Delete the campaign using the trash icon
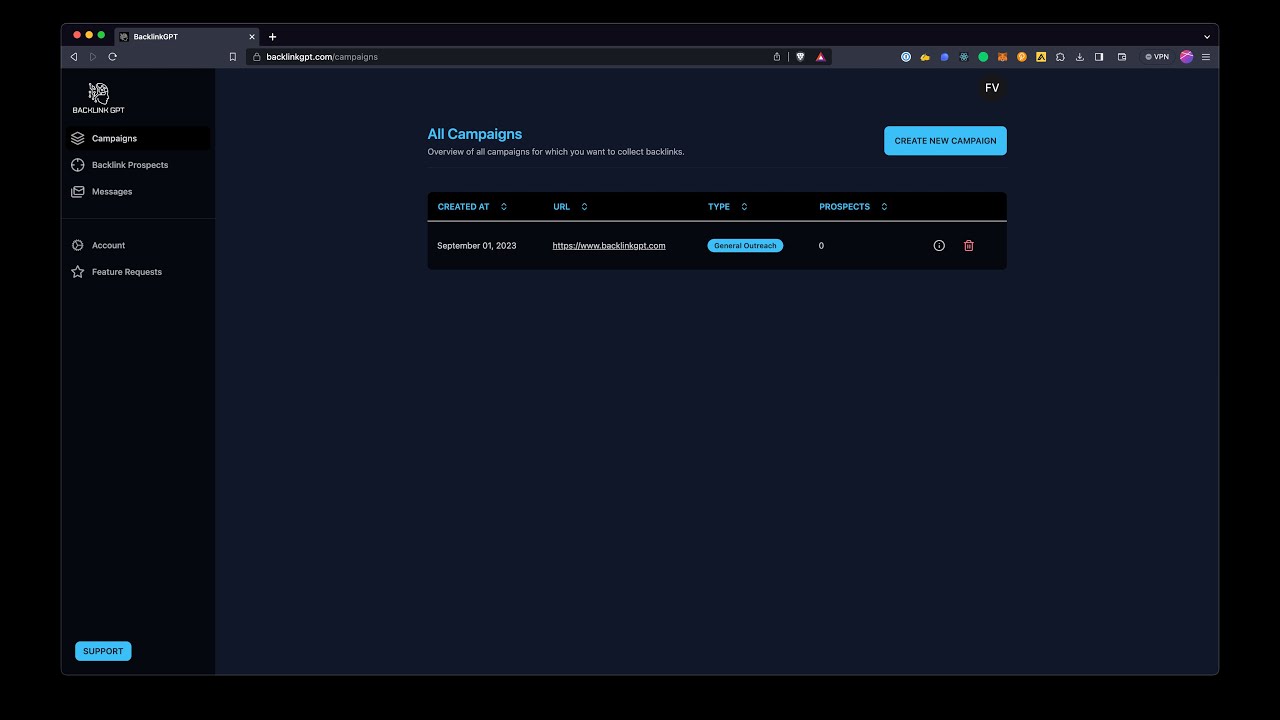Screen dimensions: 1280x720 [x=968, y=245]
